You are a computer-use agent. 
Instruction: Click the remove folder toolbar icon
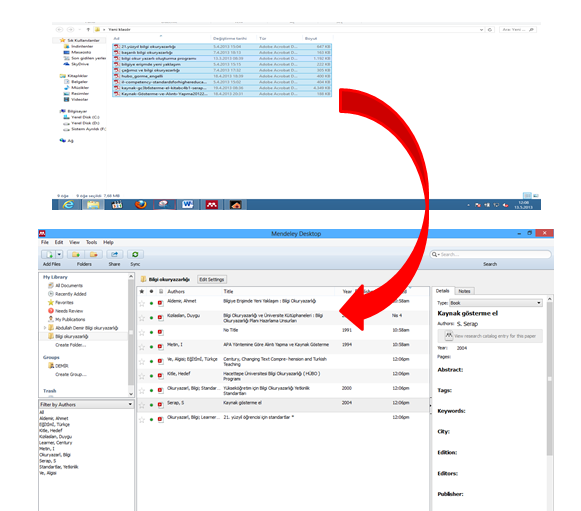(93, 255)
